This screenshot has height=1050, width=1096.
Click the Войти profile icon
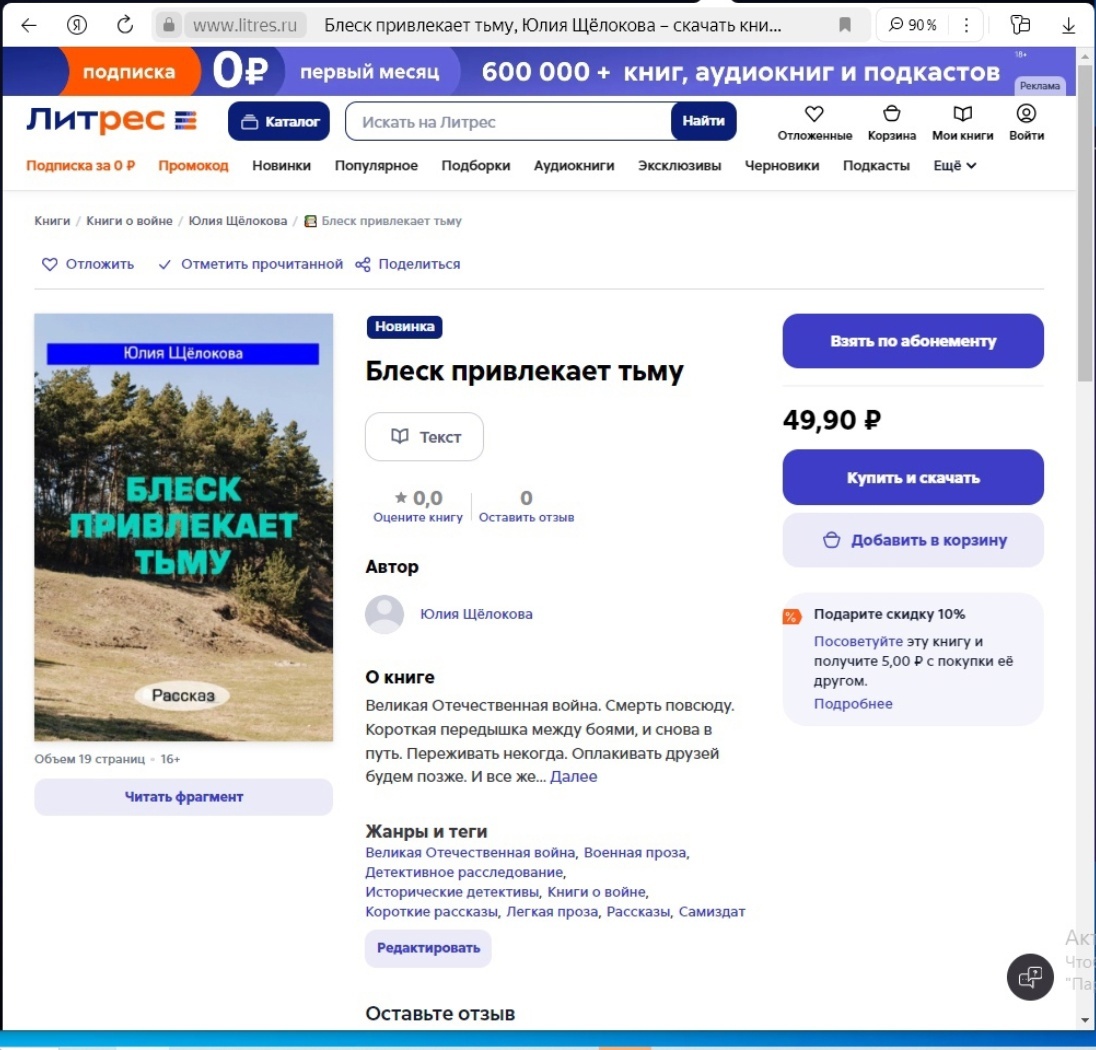(x=1026, y=113)
